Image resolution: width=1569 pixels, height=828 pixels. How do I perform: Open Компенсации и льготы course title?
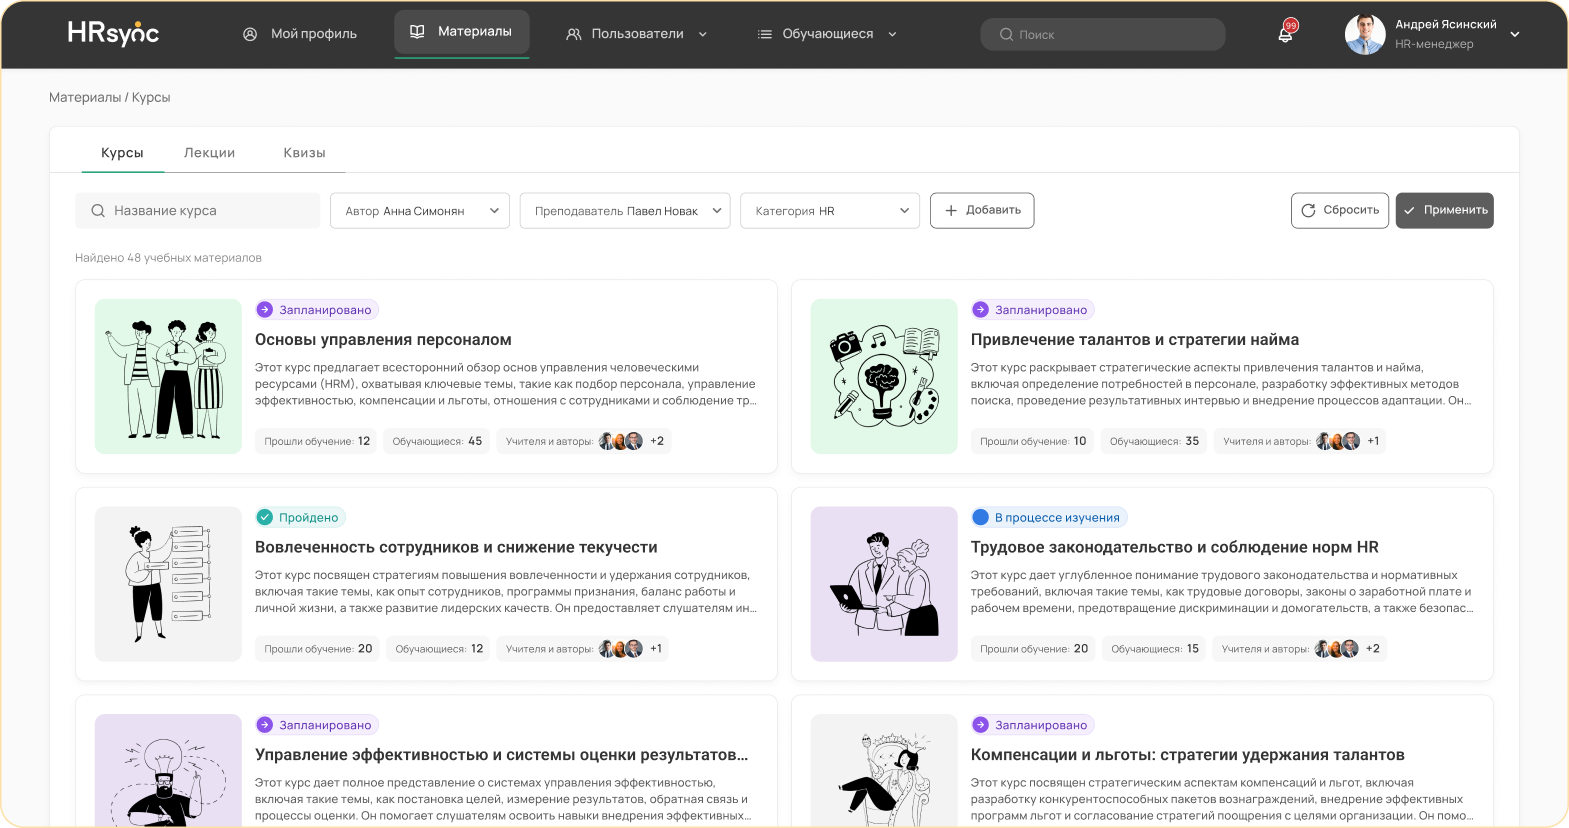[1188, 755]
